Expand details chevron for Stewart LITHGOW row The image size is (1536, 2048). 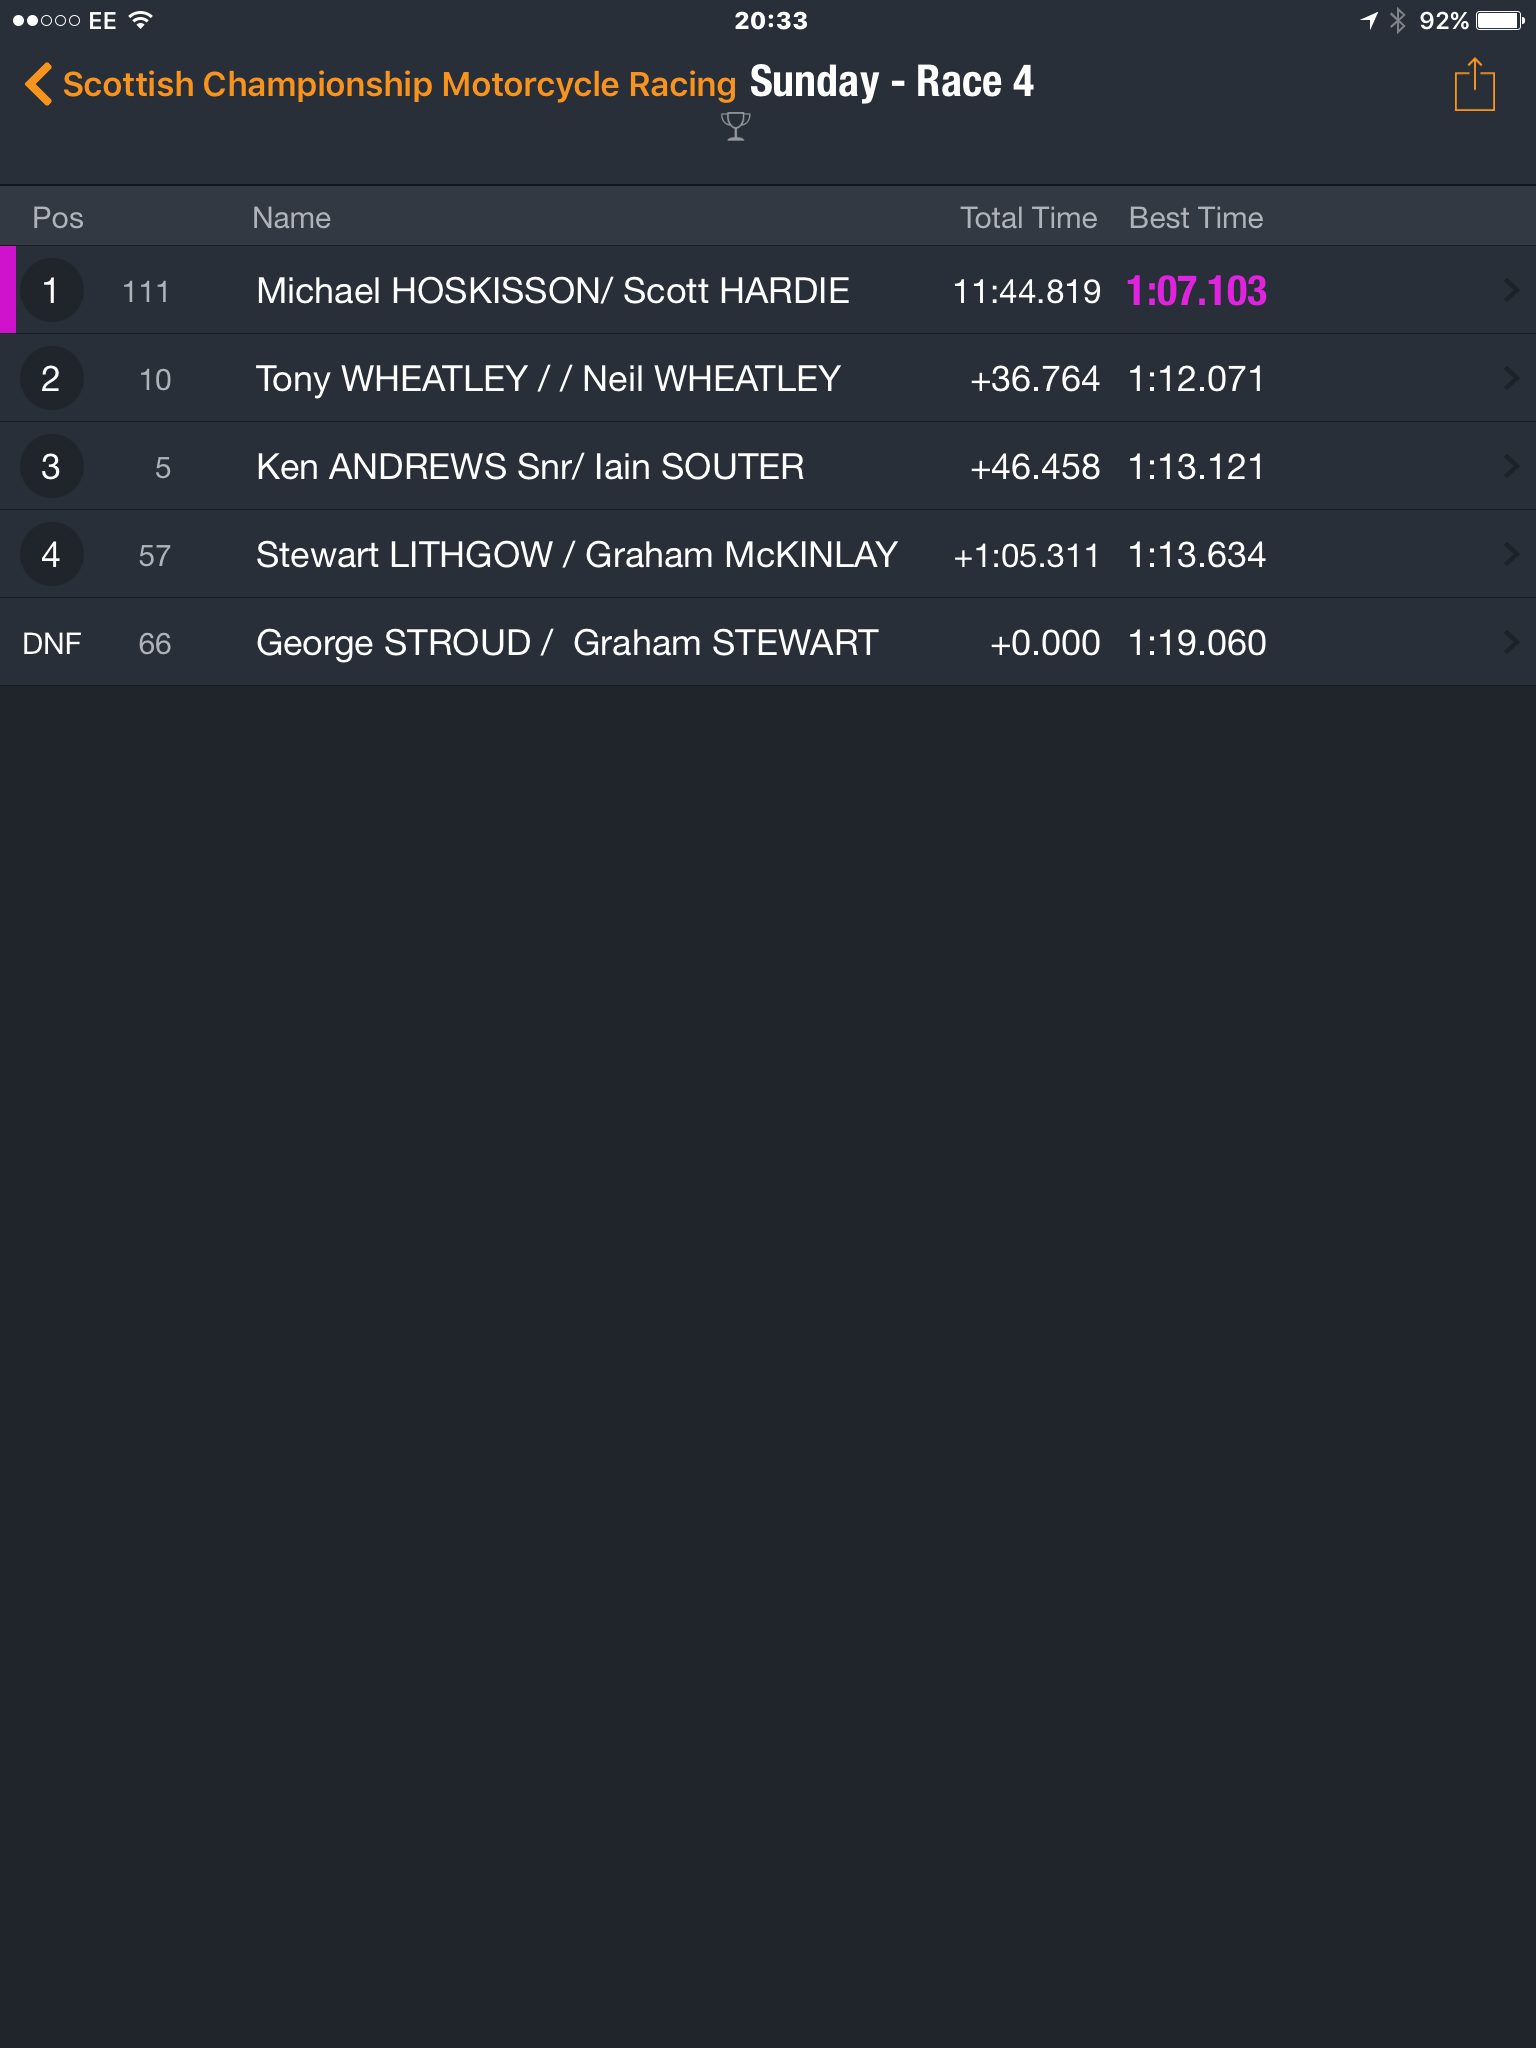(1511, 555)
